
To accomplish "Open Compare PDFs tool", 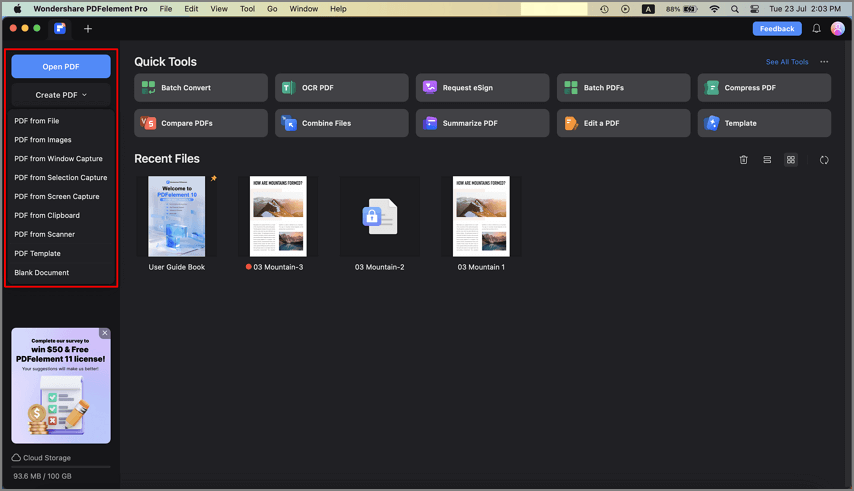I will click(x=200, y=123).
